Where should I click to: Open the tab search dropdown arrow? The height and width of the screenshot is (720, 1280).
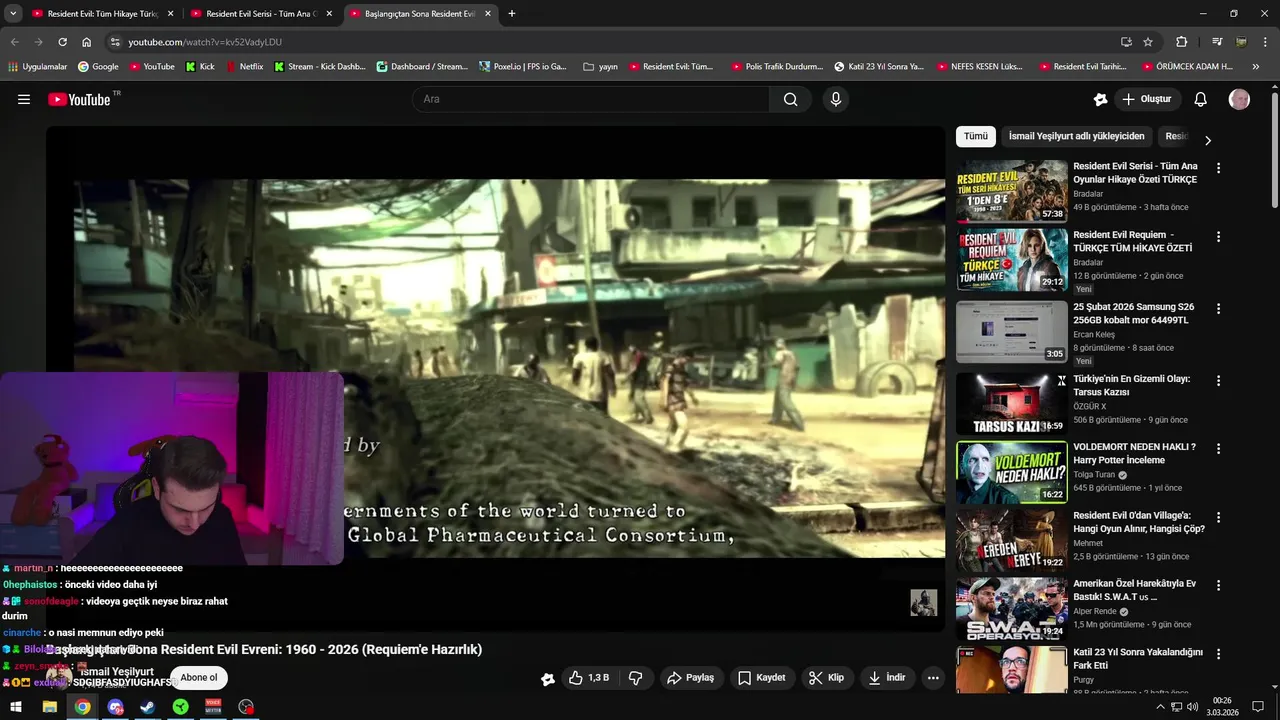(13, 14)
